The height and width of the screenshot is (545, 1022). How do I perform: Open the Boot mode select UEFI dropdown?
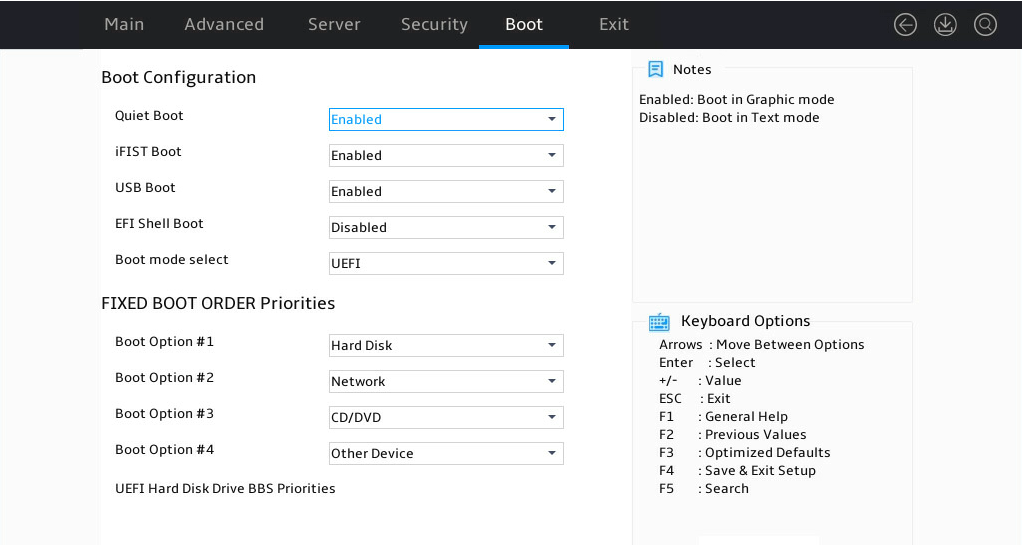click(x=446, y=263)
